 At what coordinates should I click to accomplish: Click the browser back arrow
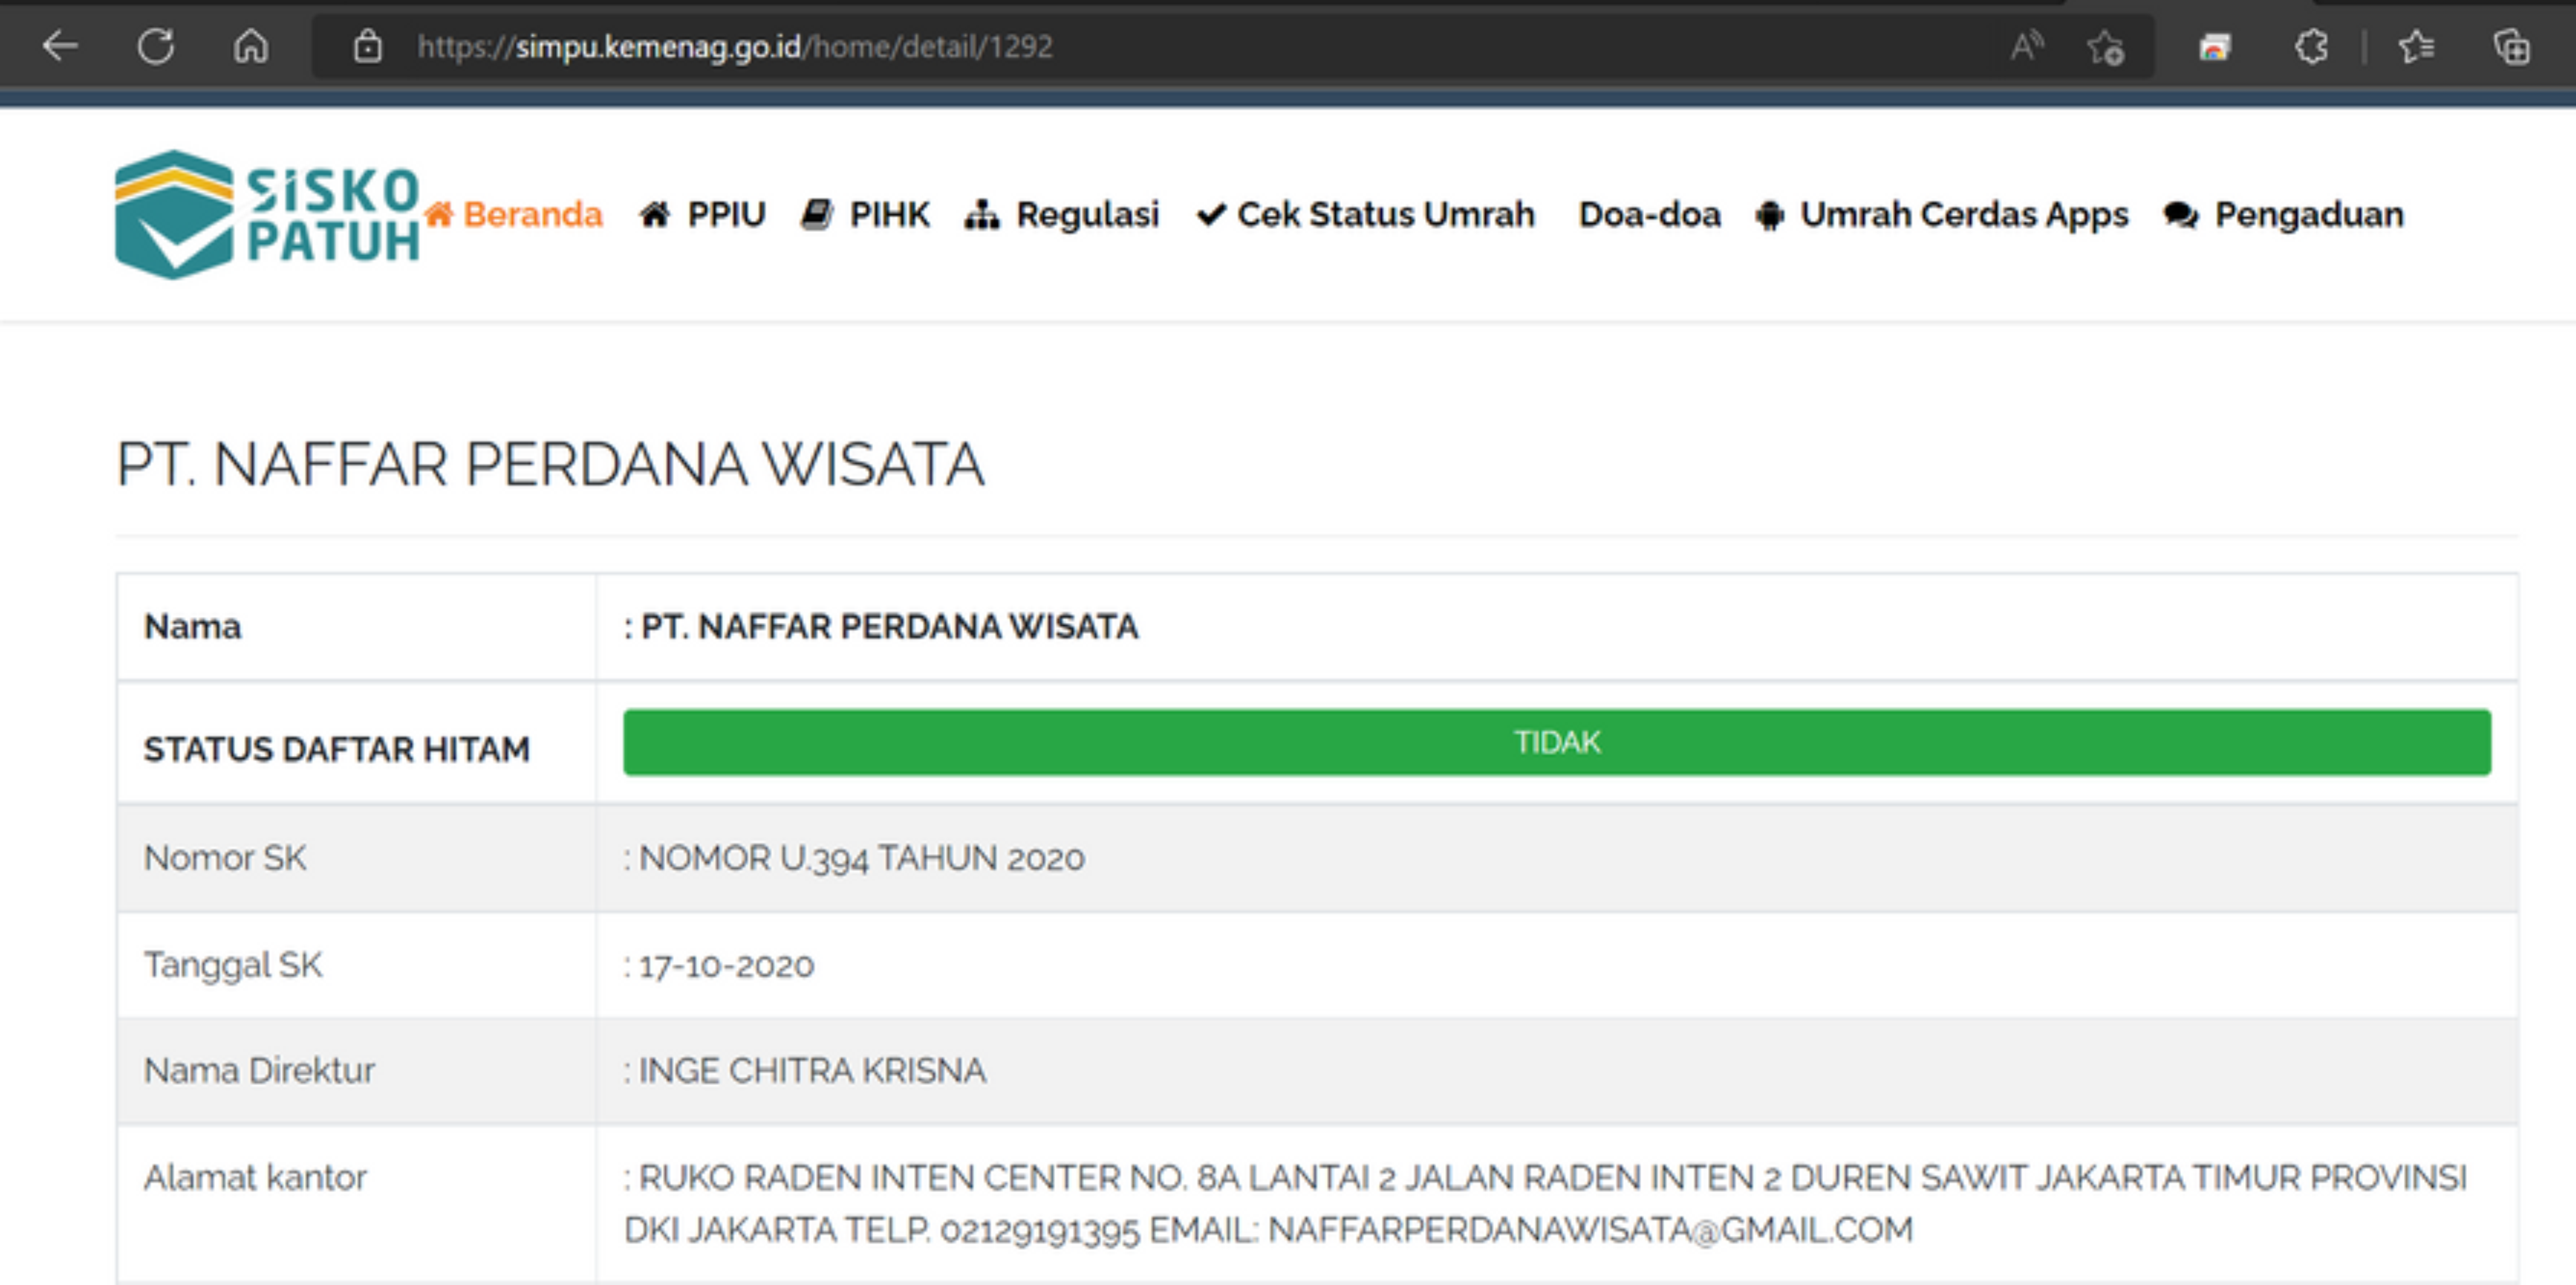60,46
